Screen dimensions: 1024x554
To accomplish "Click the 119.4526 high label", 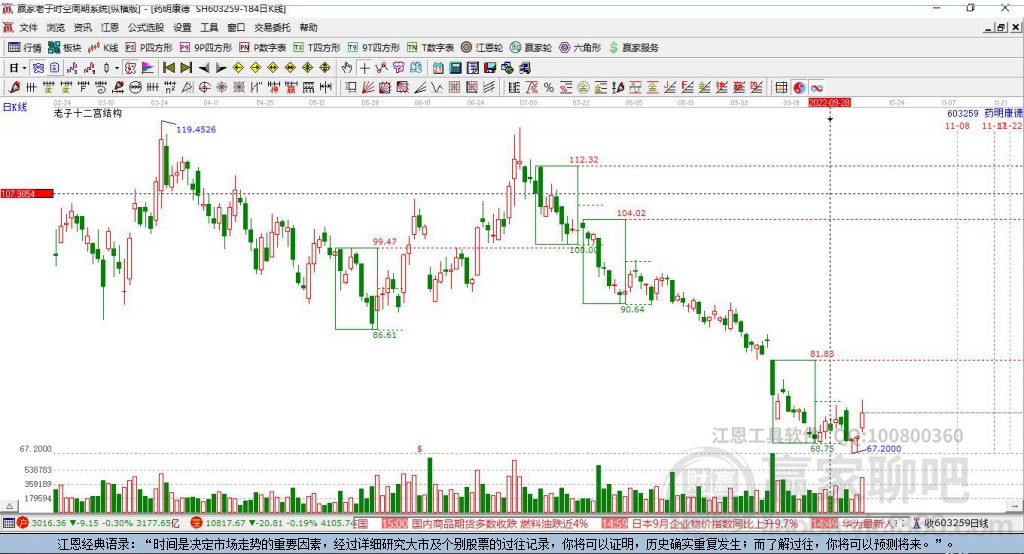I will pos(196,129).
